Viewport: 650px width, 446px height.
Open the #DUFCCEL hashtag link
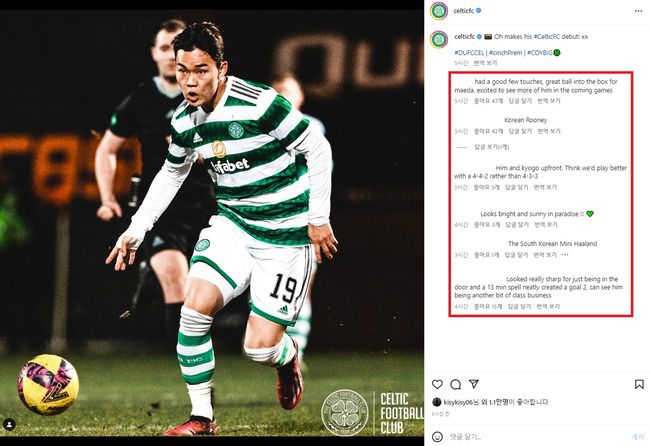(x=469, y=53)
